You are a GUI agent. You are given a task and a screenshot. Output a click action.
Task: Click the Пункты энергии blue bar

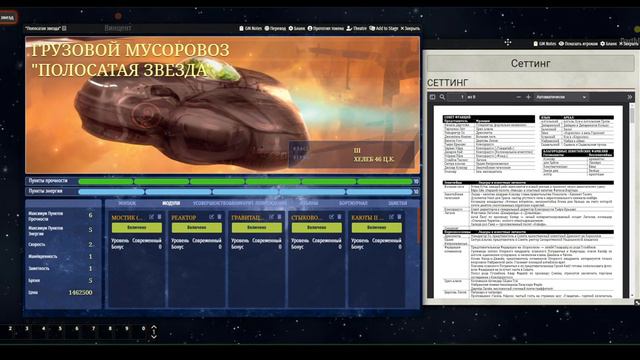pos(246,191)
